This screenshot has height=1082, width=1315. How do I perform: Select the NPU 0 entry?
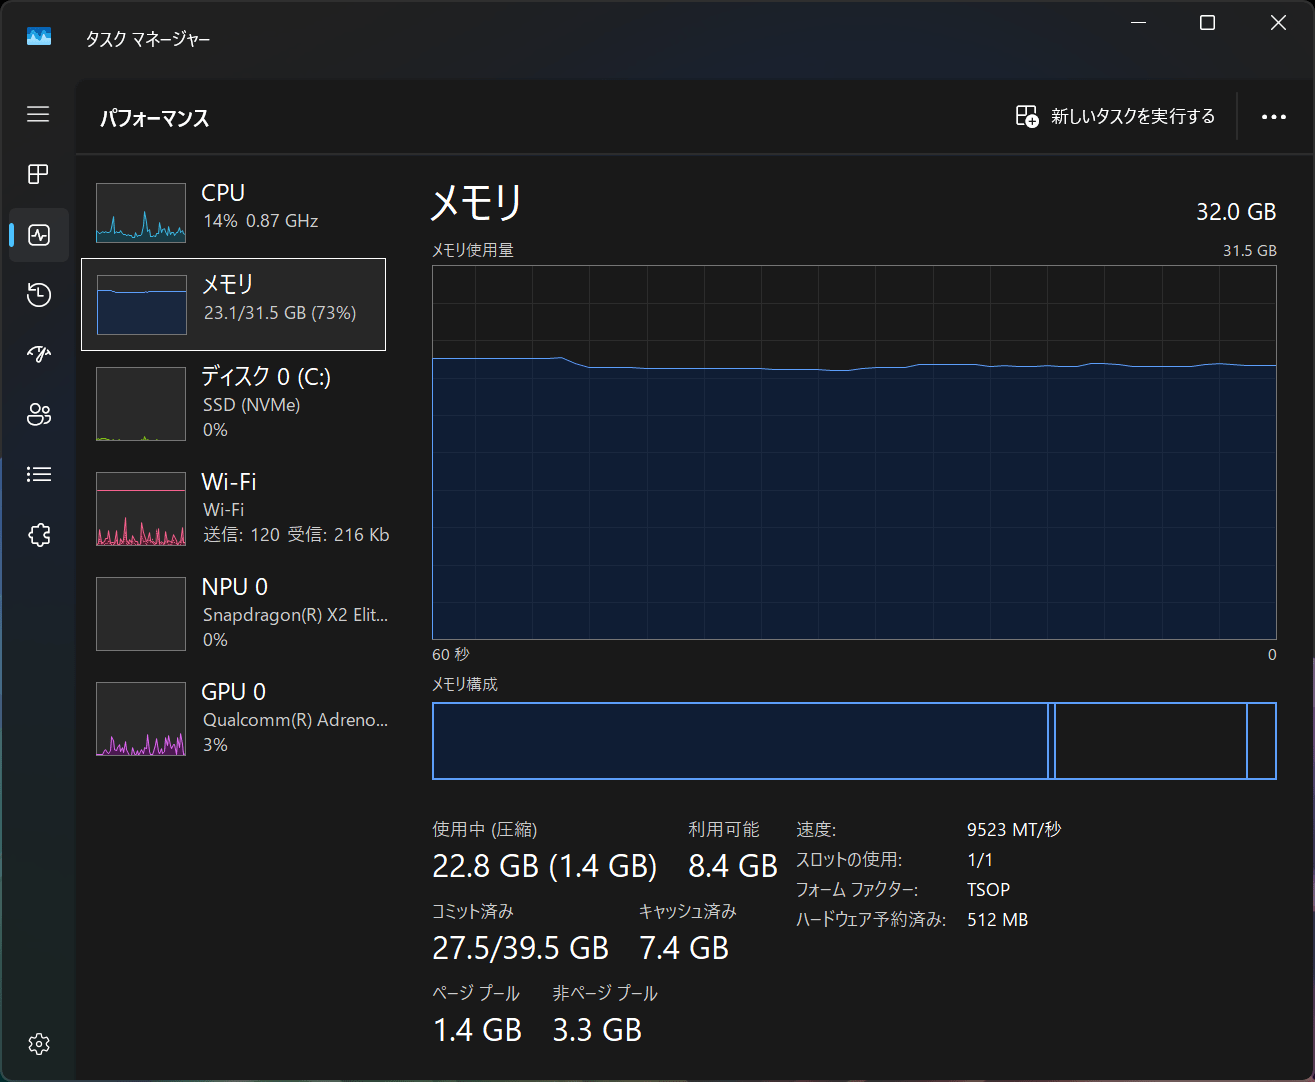click(233, 613)
